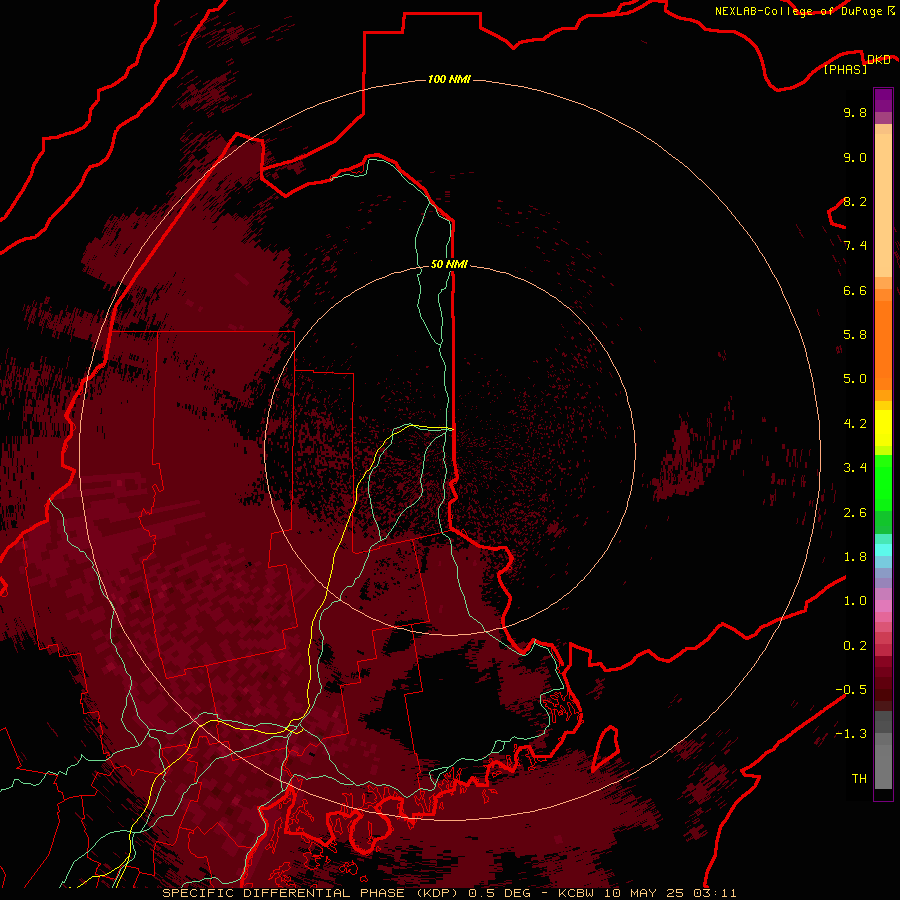
Task: Click the TH label on the scale
Action: pos(859,779)
